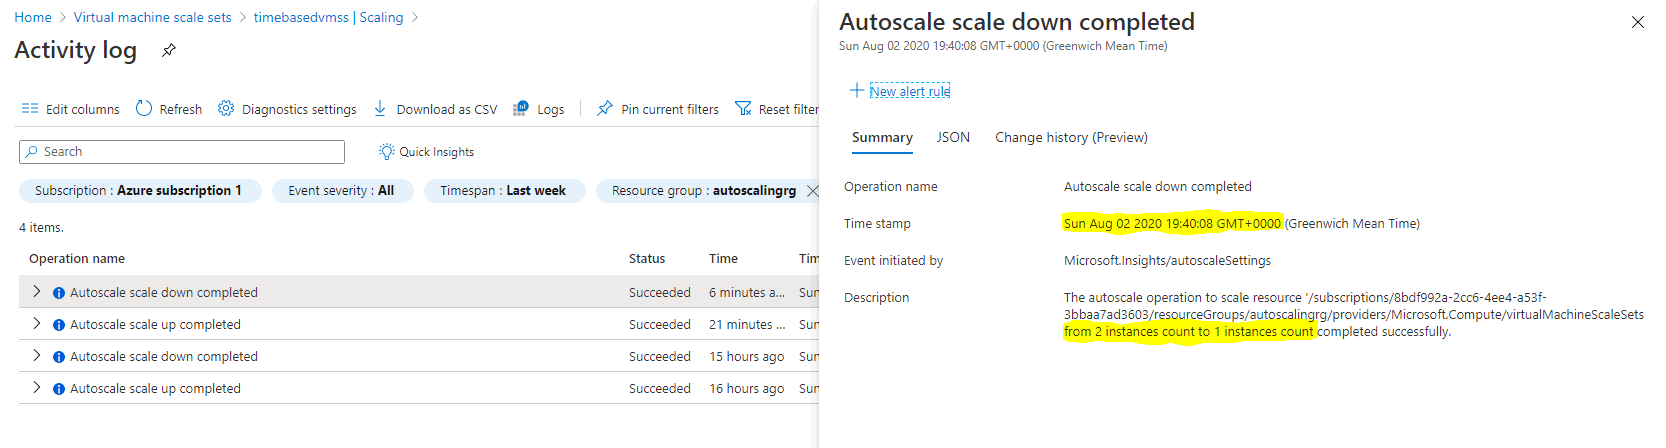1666x448 pixels.
Task: Expand the 21 minutes ago scale up row
Action: (37, 323)
